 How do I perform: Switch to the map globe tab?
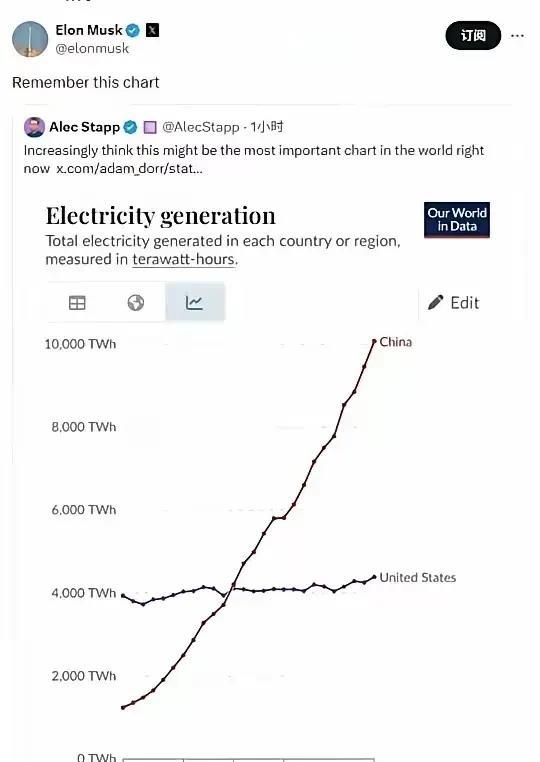click(136, 302)
